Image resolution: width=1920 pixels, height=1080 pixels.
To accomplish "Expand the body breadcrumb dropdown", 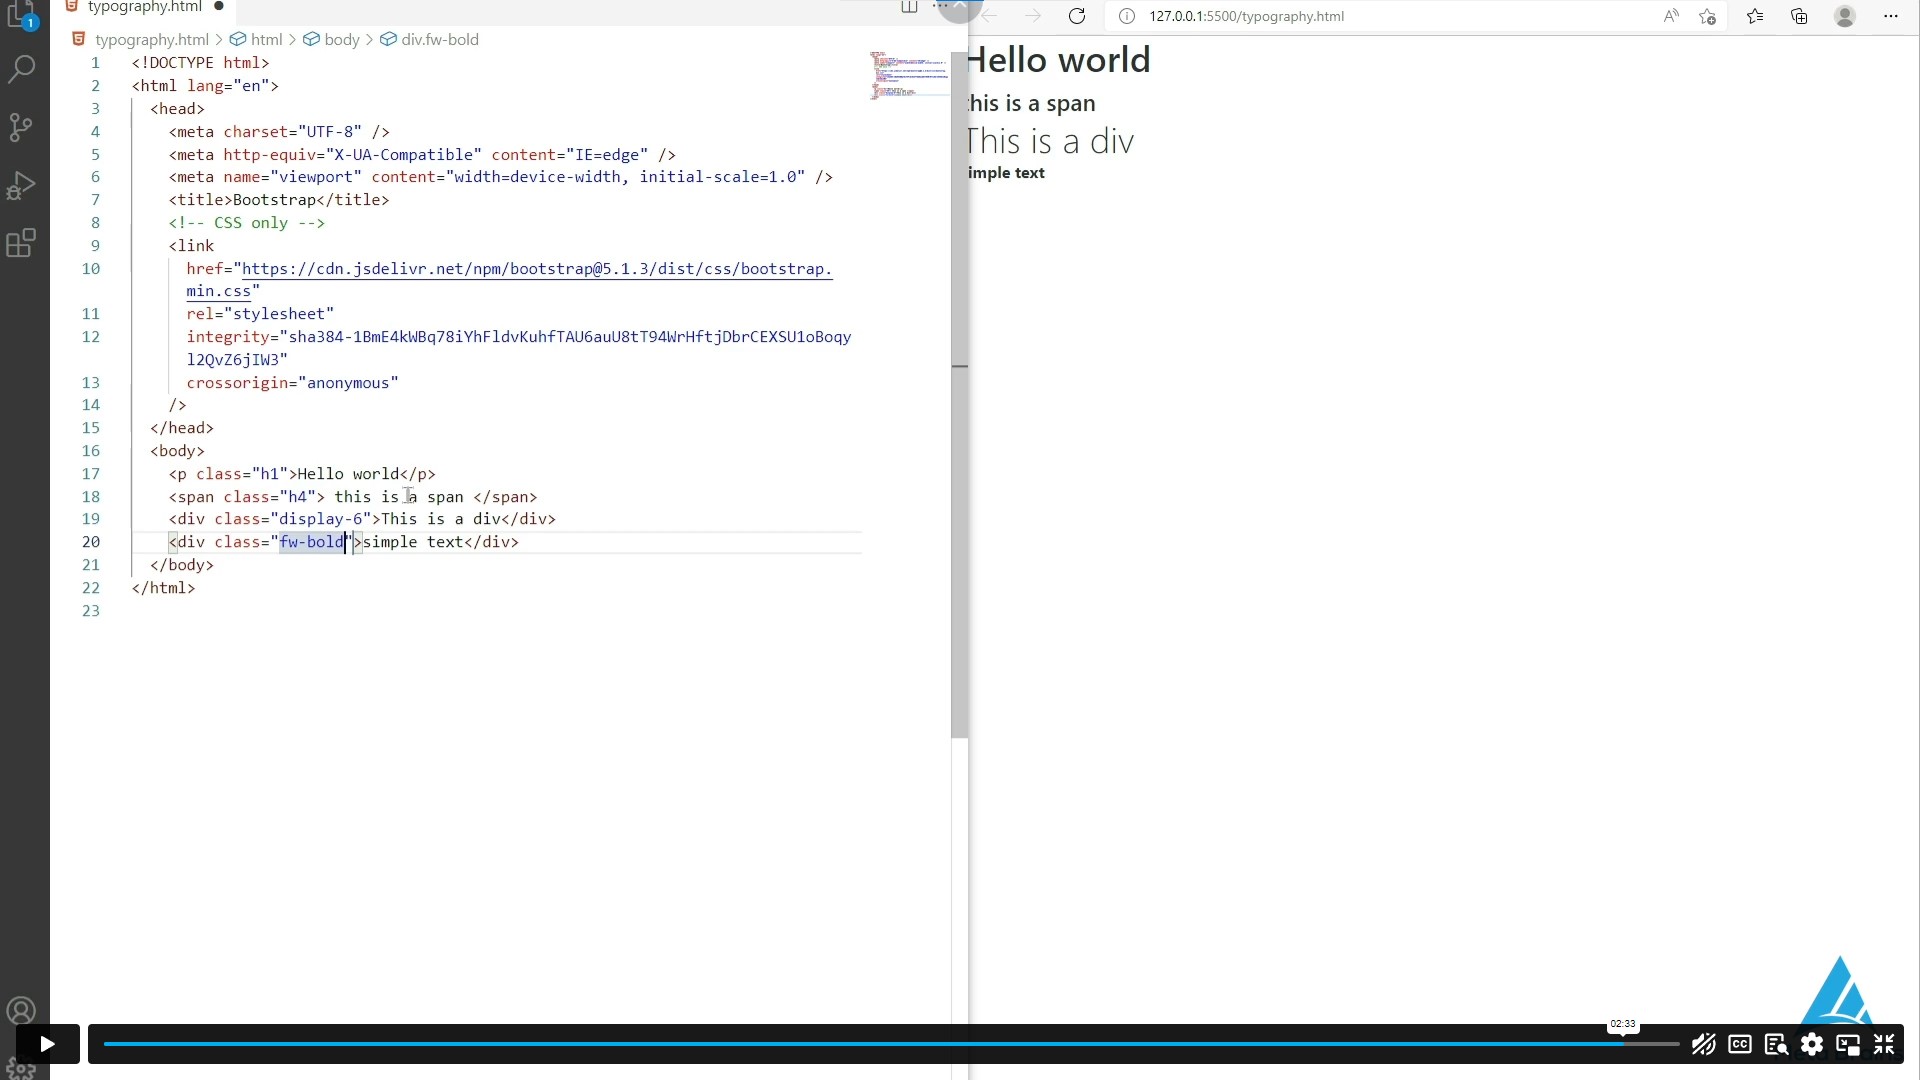I will pyautogui.click(x=341, y=39).
